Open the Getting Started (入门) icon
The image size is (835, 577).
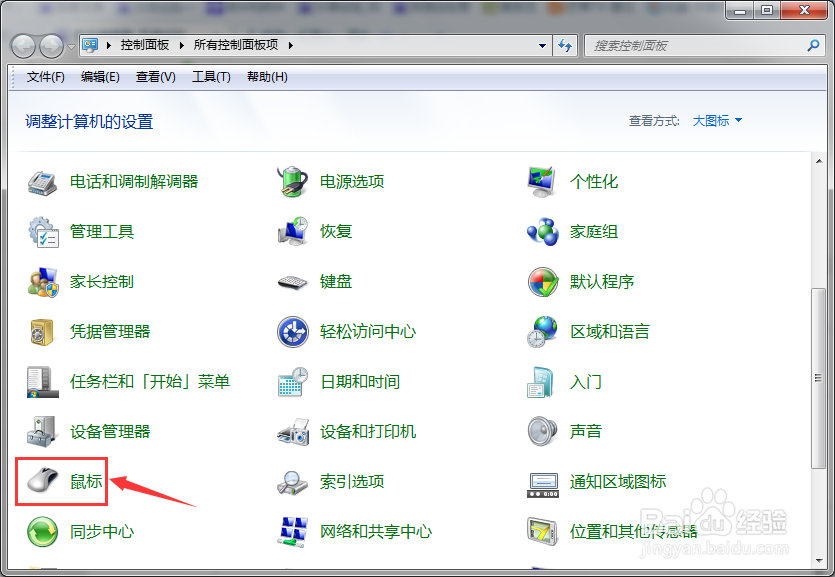[x=541, y=382]
